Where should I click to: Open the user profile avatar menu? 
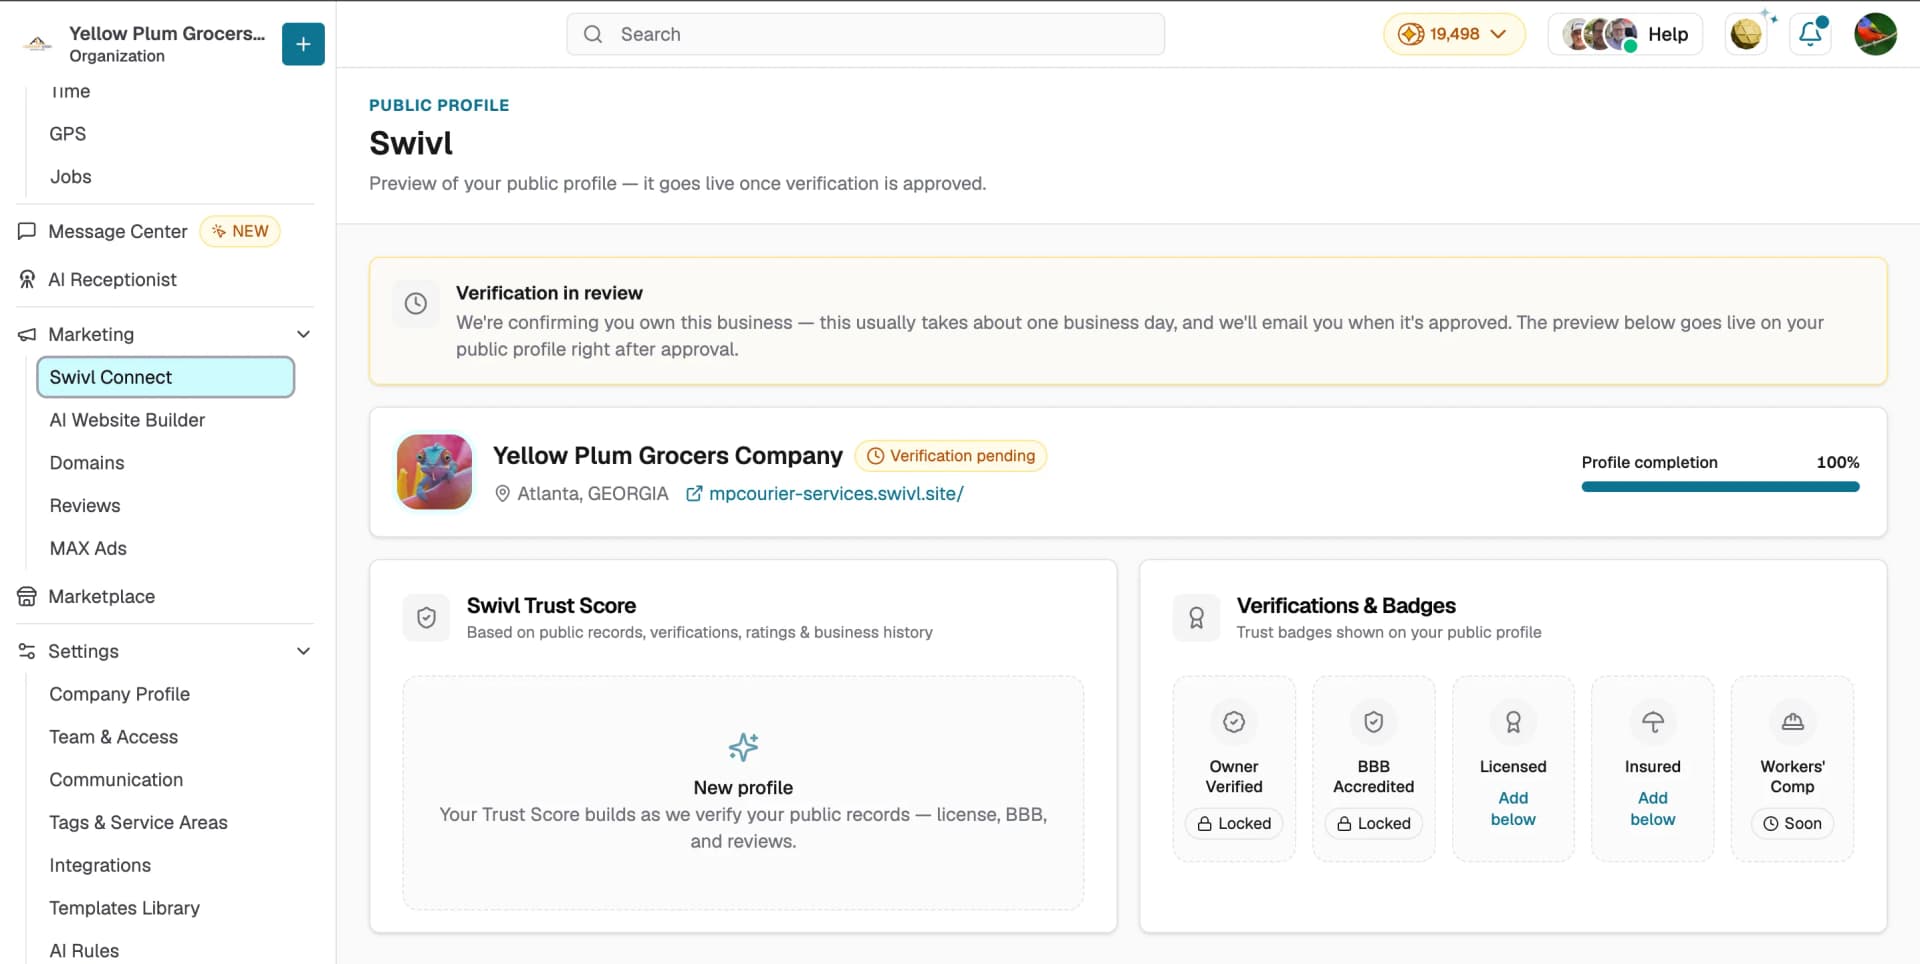1875,34
